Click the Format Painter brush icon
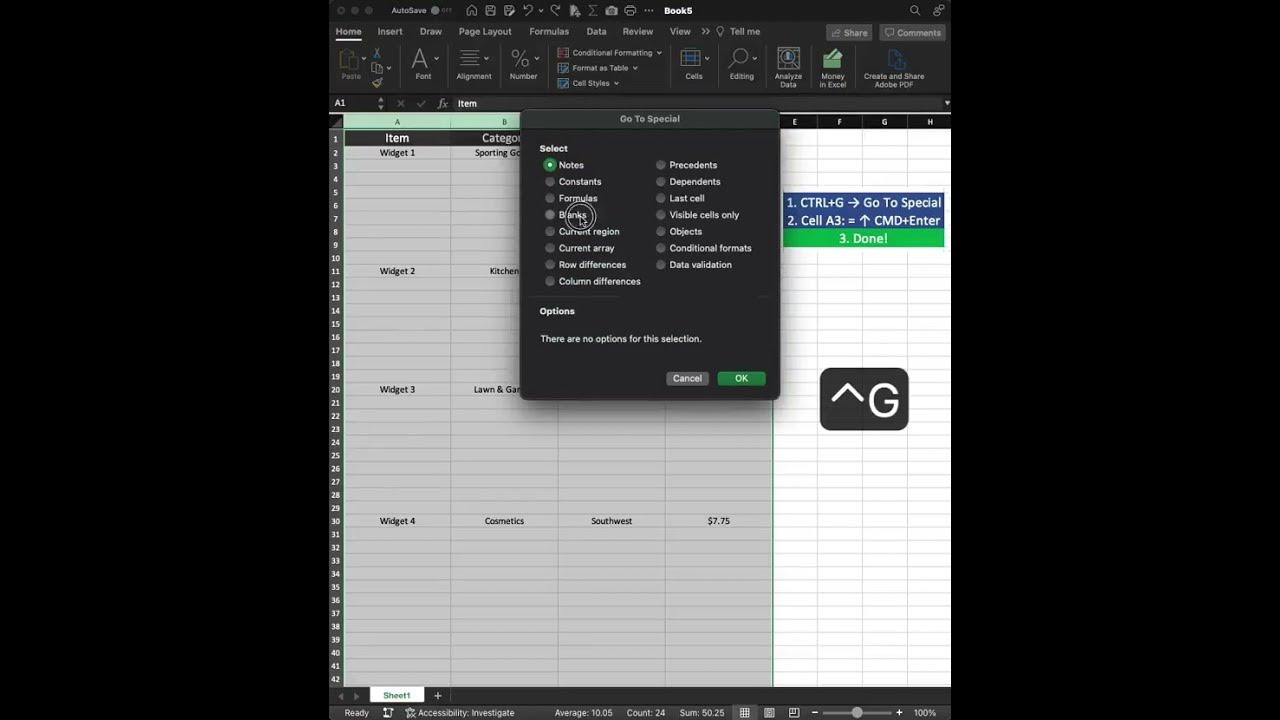This screenshot has height=720, width=1280. tap(377, 83)
